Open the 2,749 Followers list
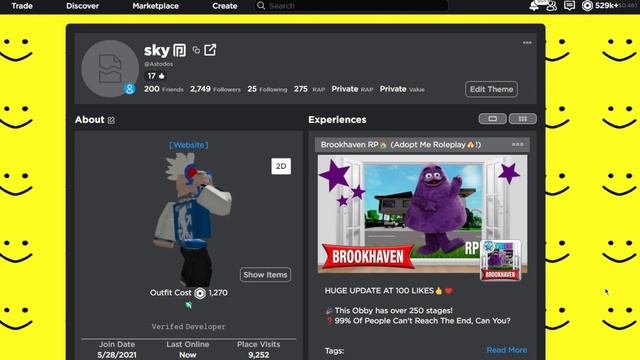Image resolution: width=640 pixels, height=360 pixels. tap(215, 89)
